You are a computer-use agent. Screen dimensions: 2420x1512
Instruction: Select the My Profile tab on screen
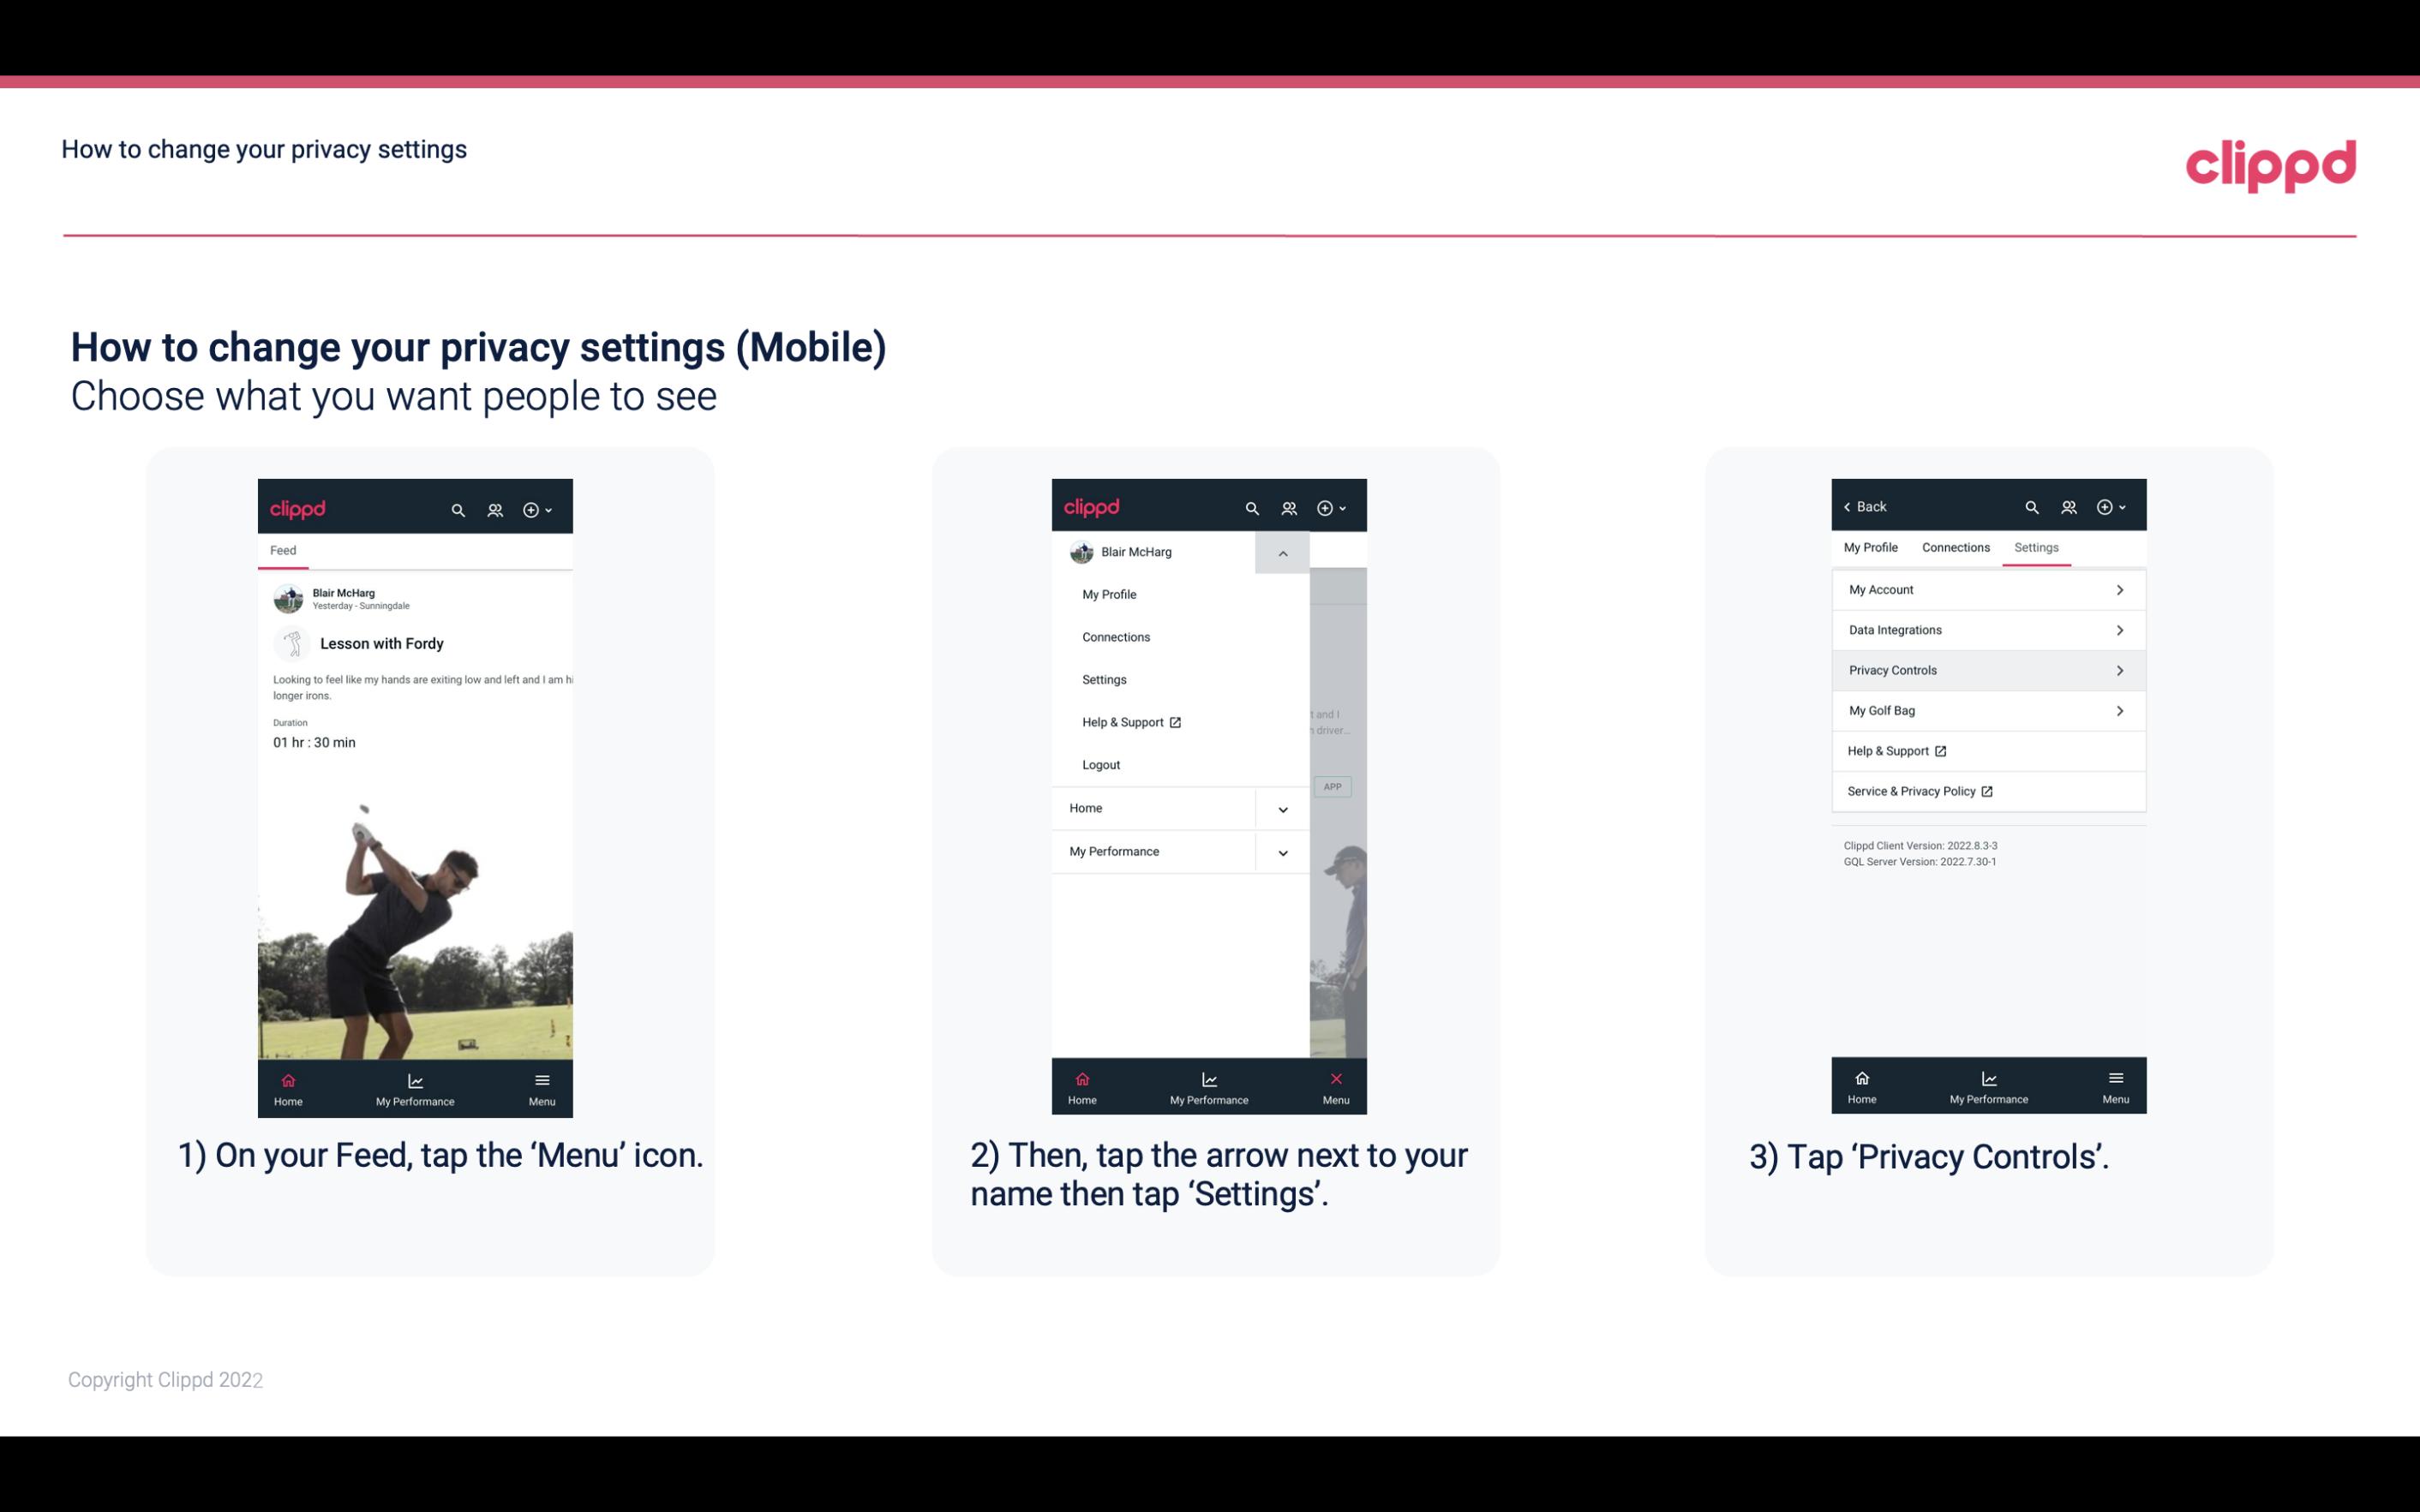1872,547
